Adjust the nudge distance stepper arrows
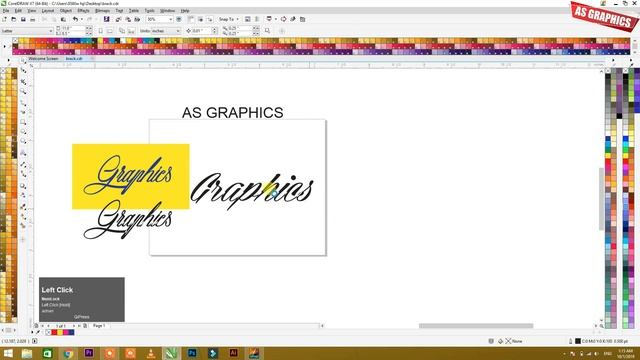 pos(214,31)
